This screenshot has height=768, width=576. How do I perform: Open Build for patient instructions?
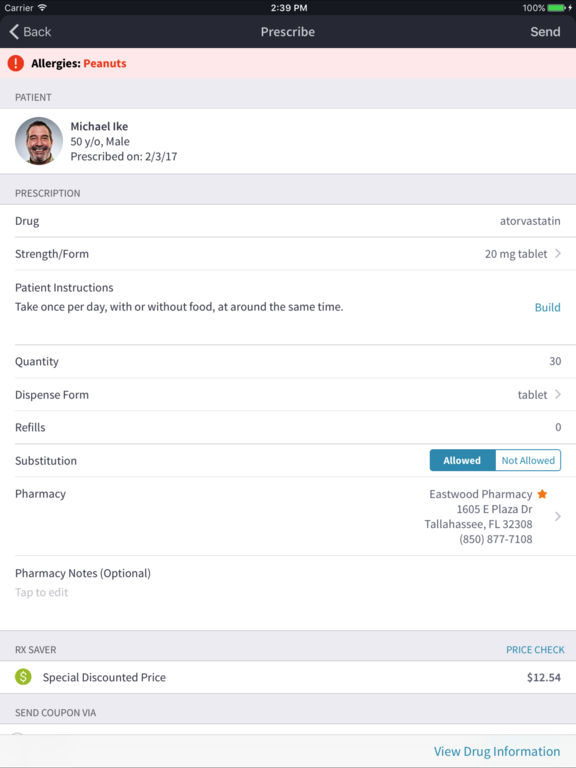(x=547, y=308)
